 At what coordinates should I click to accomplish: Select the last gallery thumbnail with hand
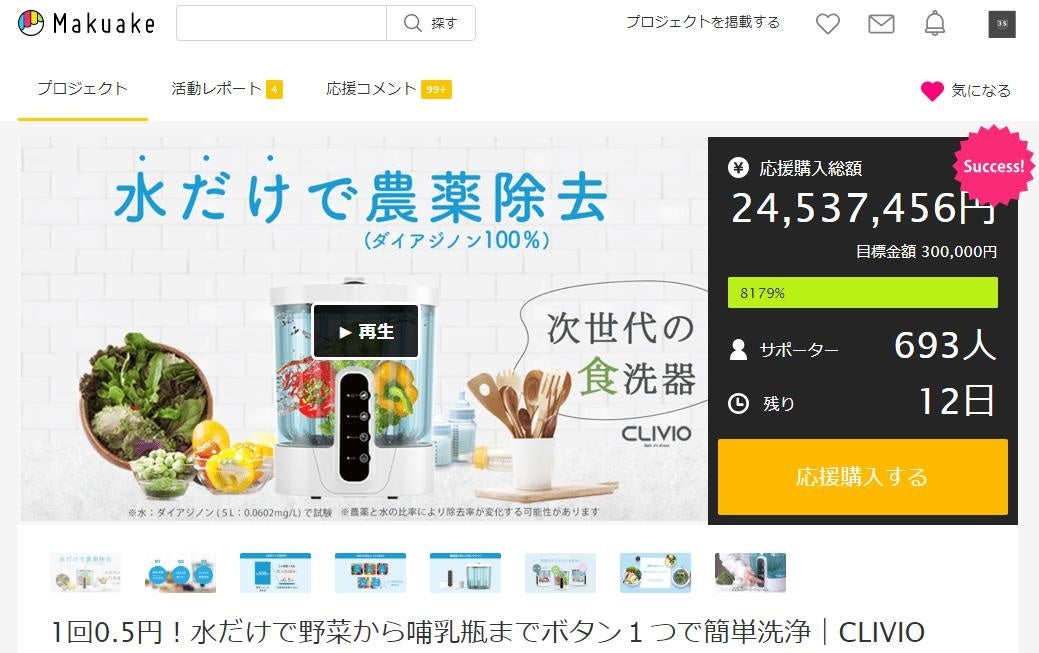point(750,573)
